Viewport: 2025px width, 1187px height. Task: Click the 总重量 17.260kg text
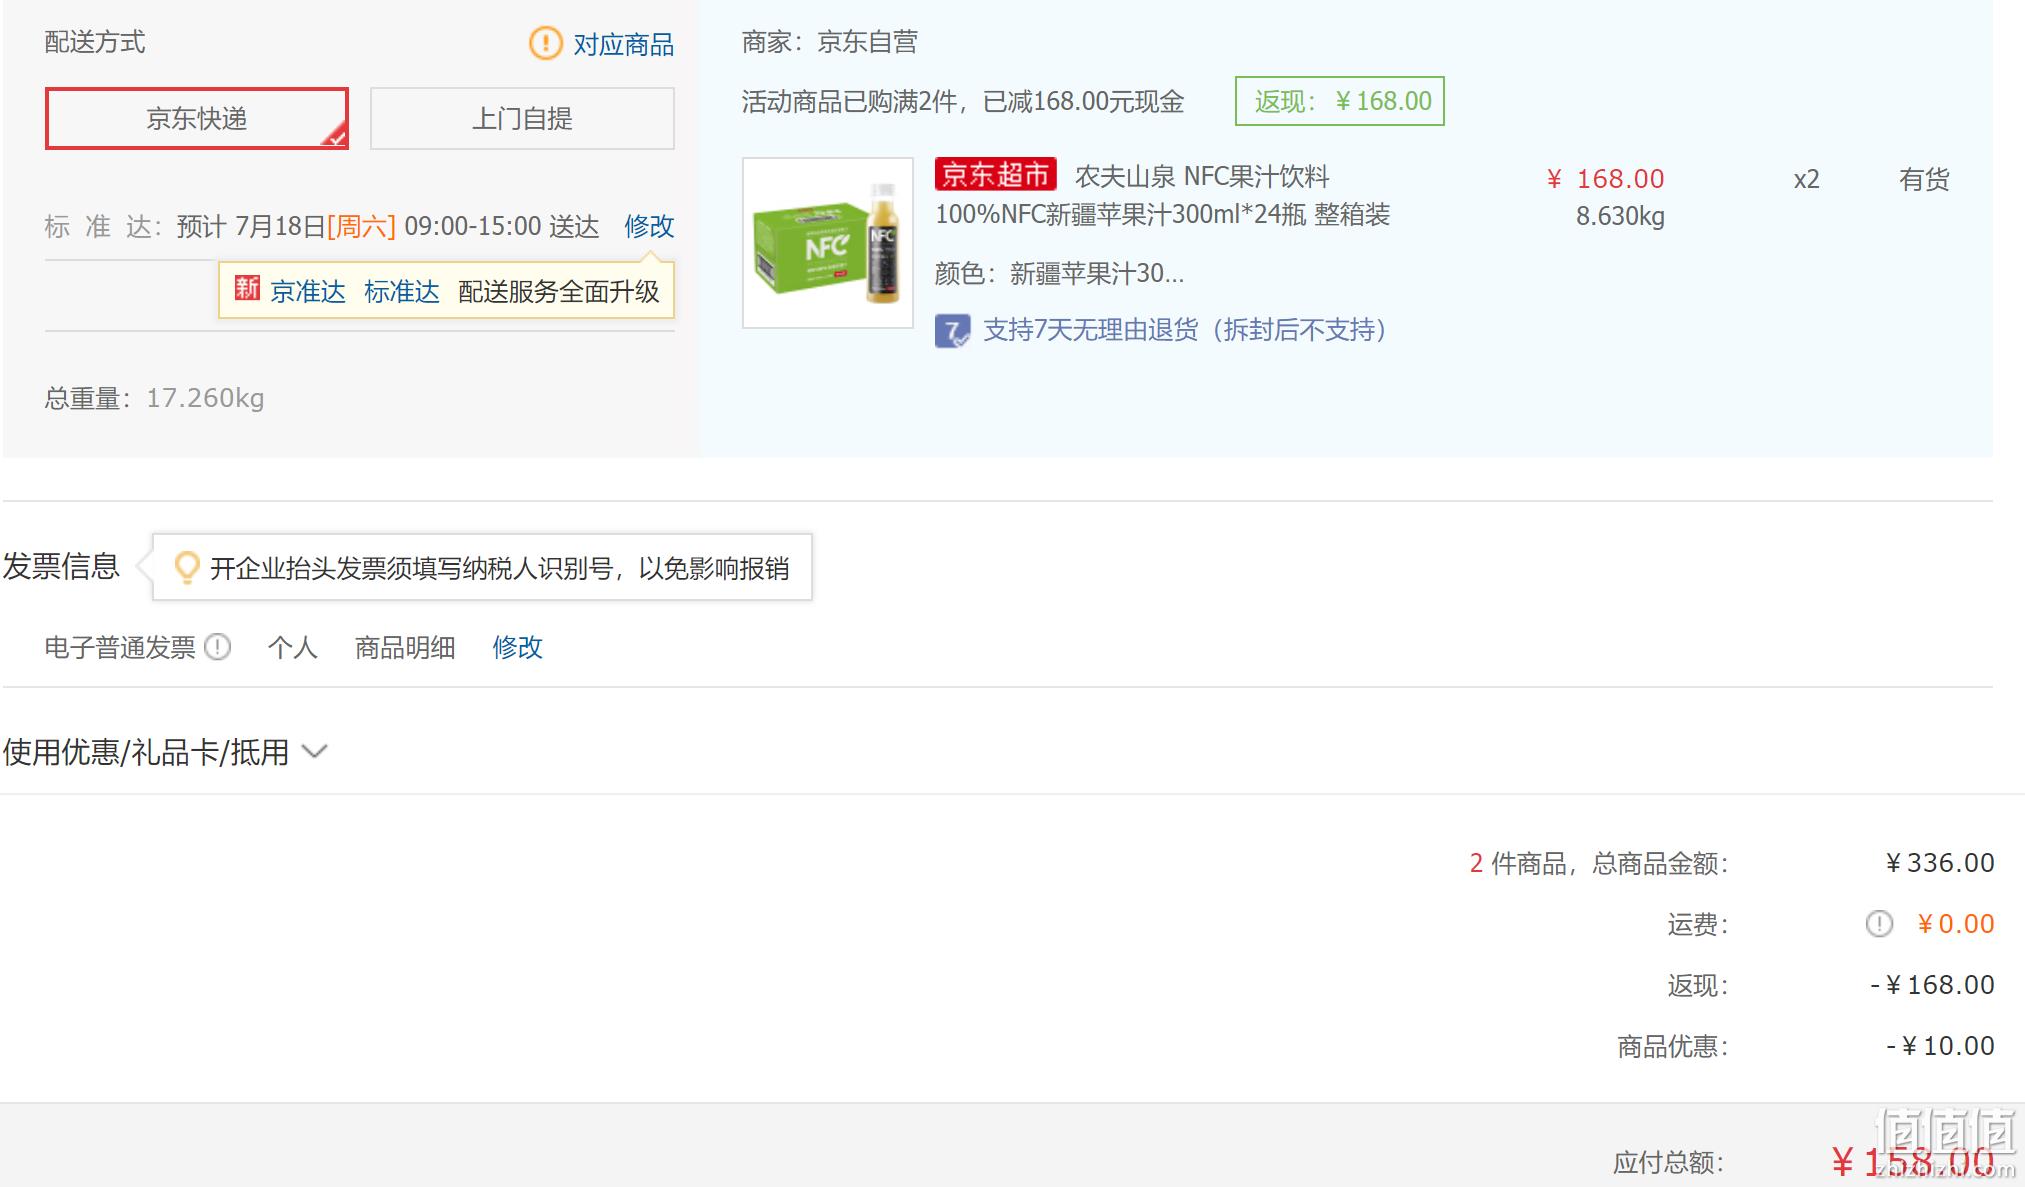click(x=155, y=398)
